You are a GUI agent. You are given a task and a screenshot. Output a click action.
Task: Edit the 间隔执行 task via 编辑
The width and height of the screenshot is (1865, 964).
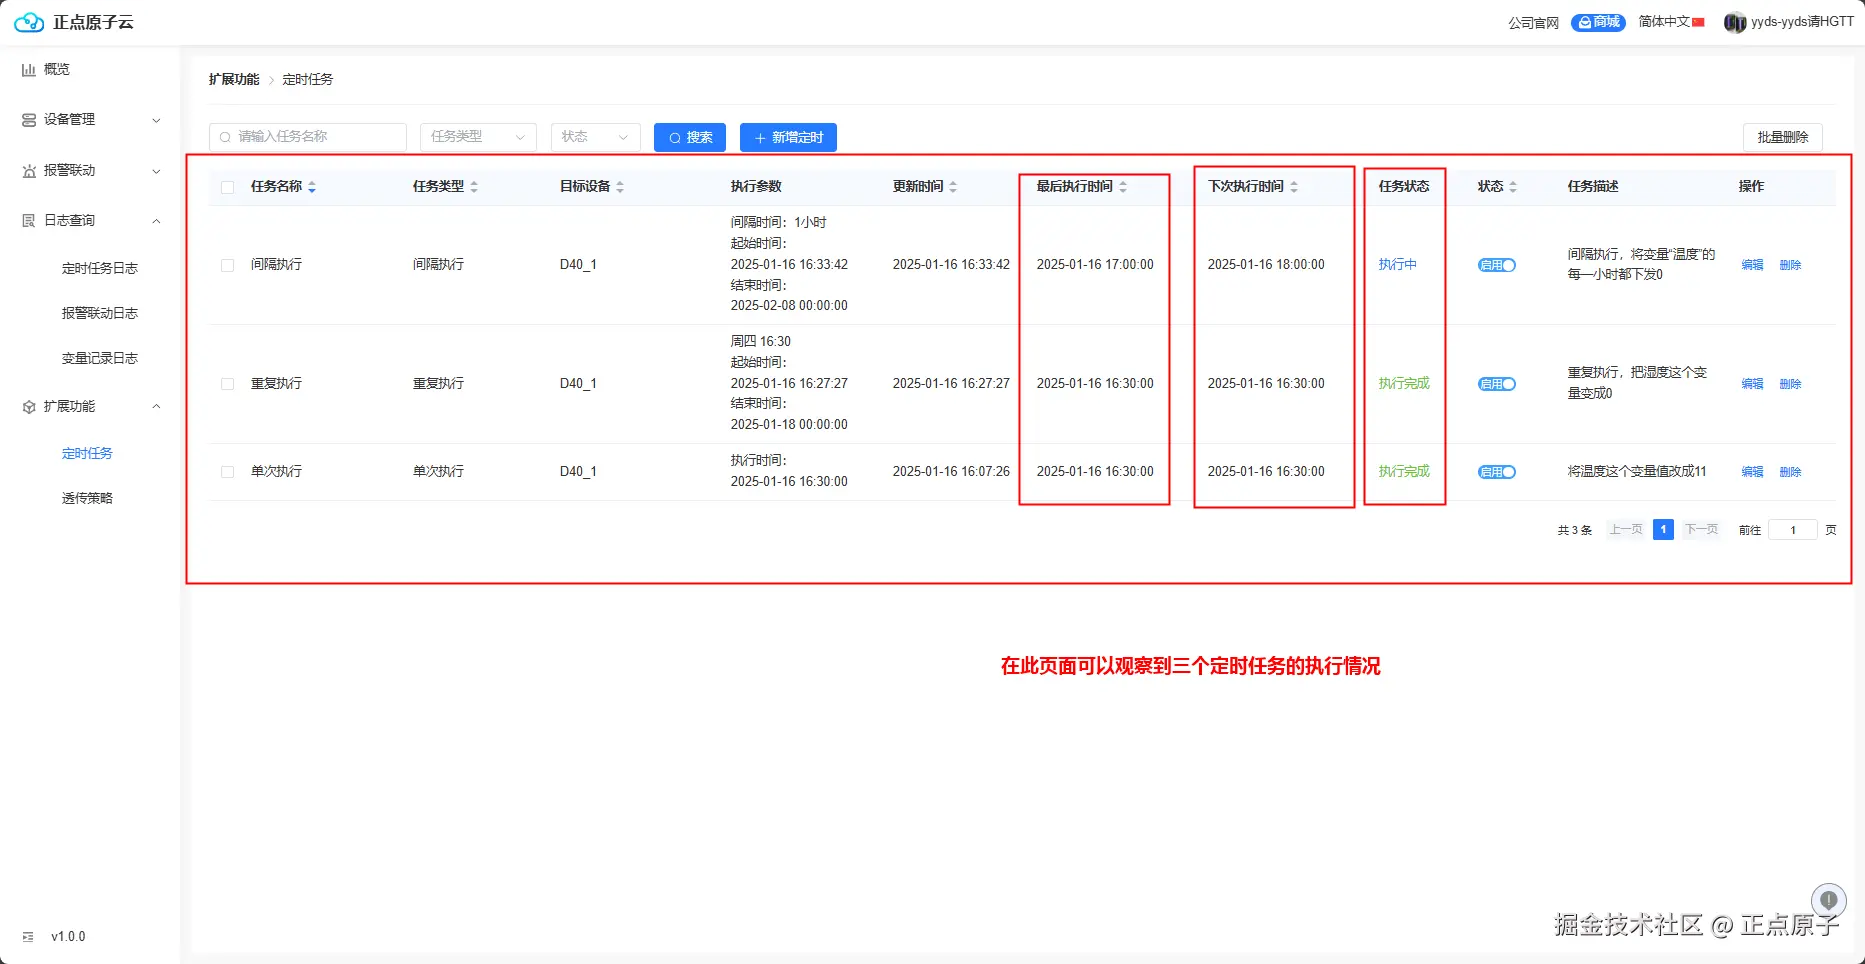[1752, 265]
